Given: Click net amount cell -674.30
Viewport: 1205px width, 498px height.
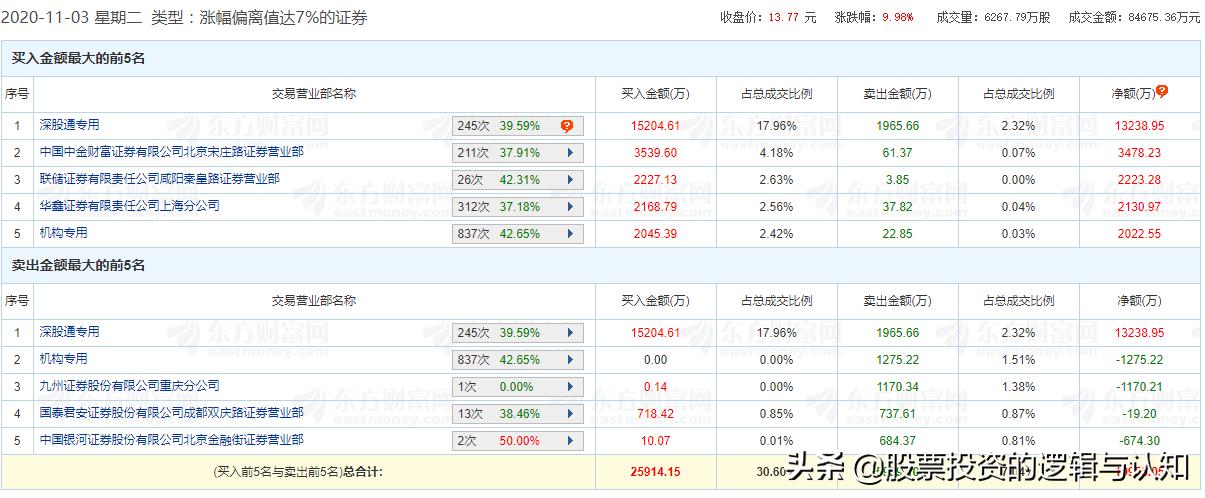Looking at the screenshot, I should tap(1140, 441).
